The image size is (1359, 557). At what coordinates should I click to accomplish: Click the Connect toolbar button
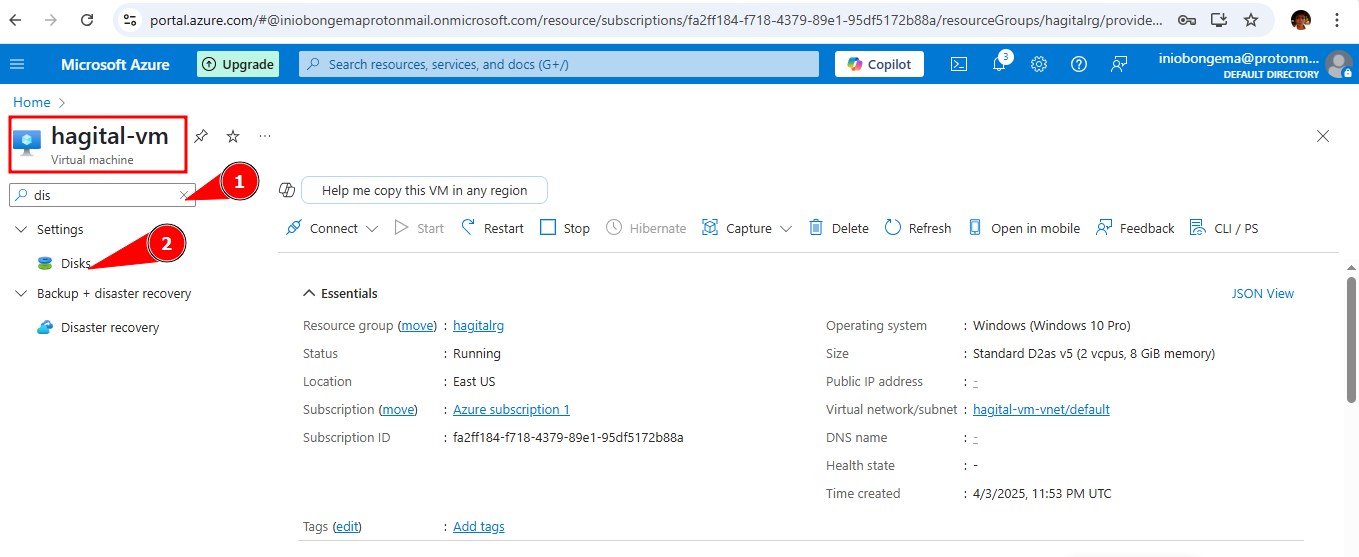[x=321, y=228]
